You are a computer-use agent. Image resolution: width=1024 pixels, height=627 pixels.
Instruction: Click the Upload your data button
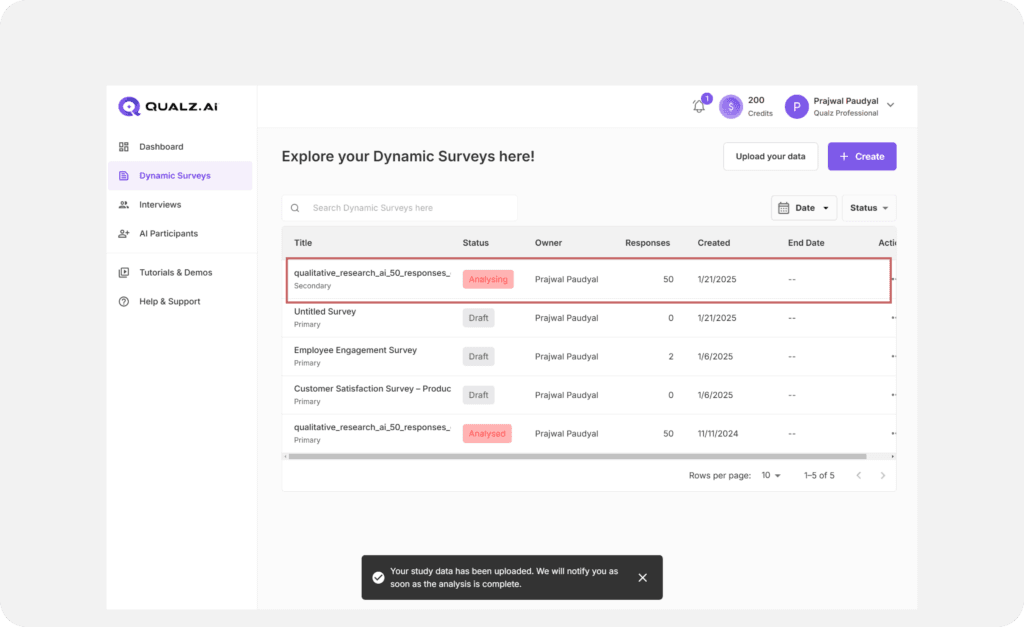[x=770, y=156]
